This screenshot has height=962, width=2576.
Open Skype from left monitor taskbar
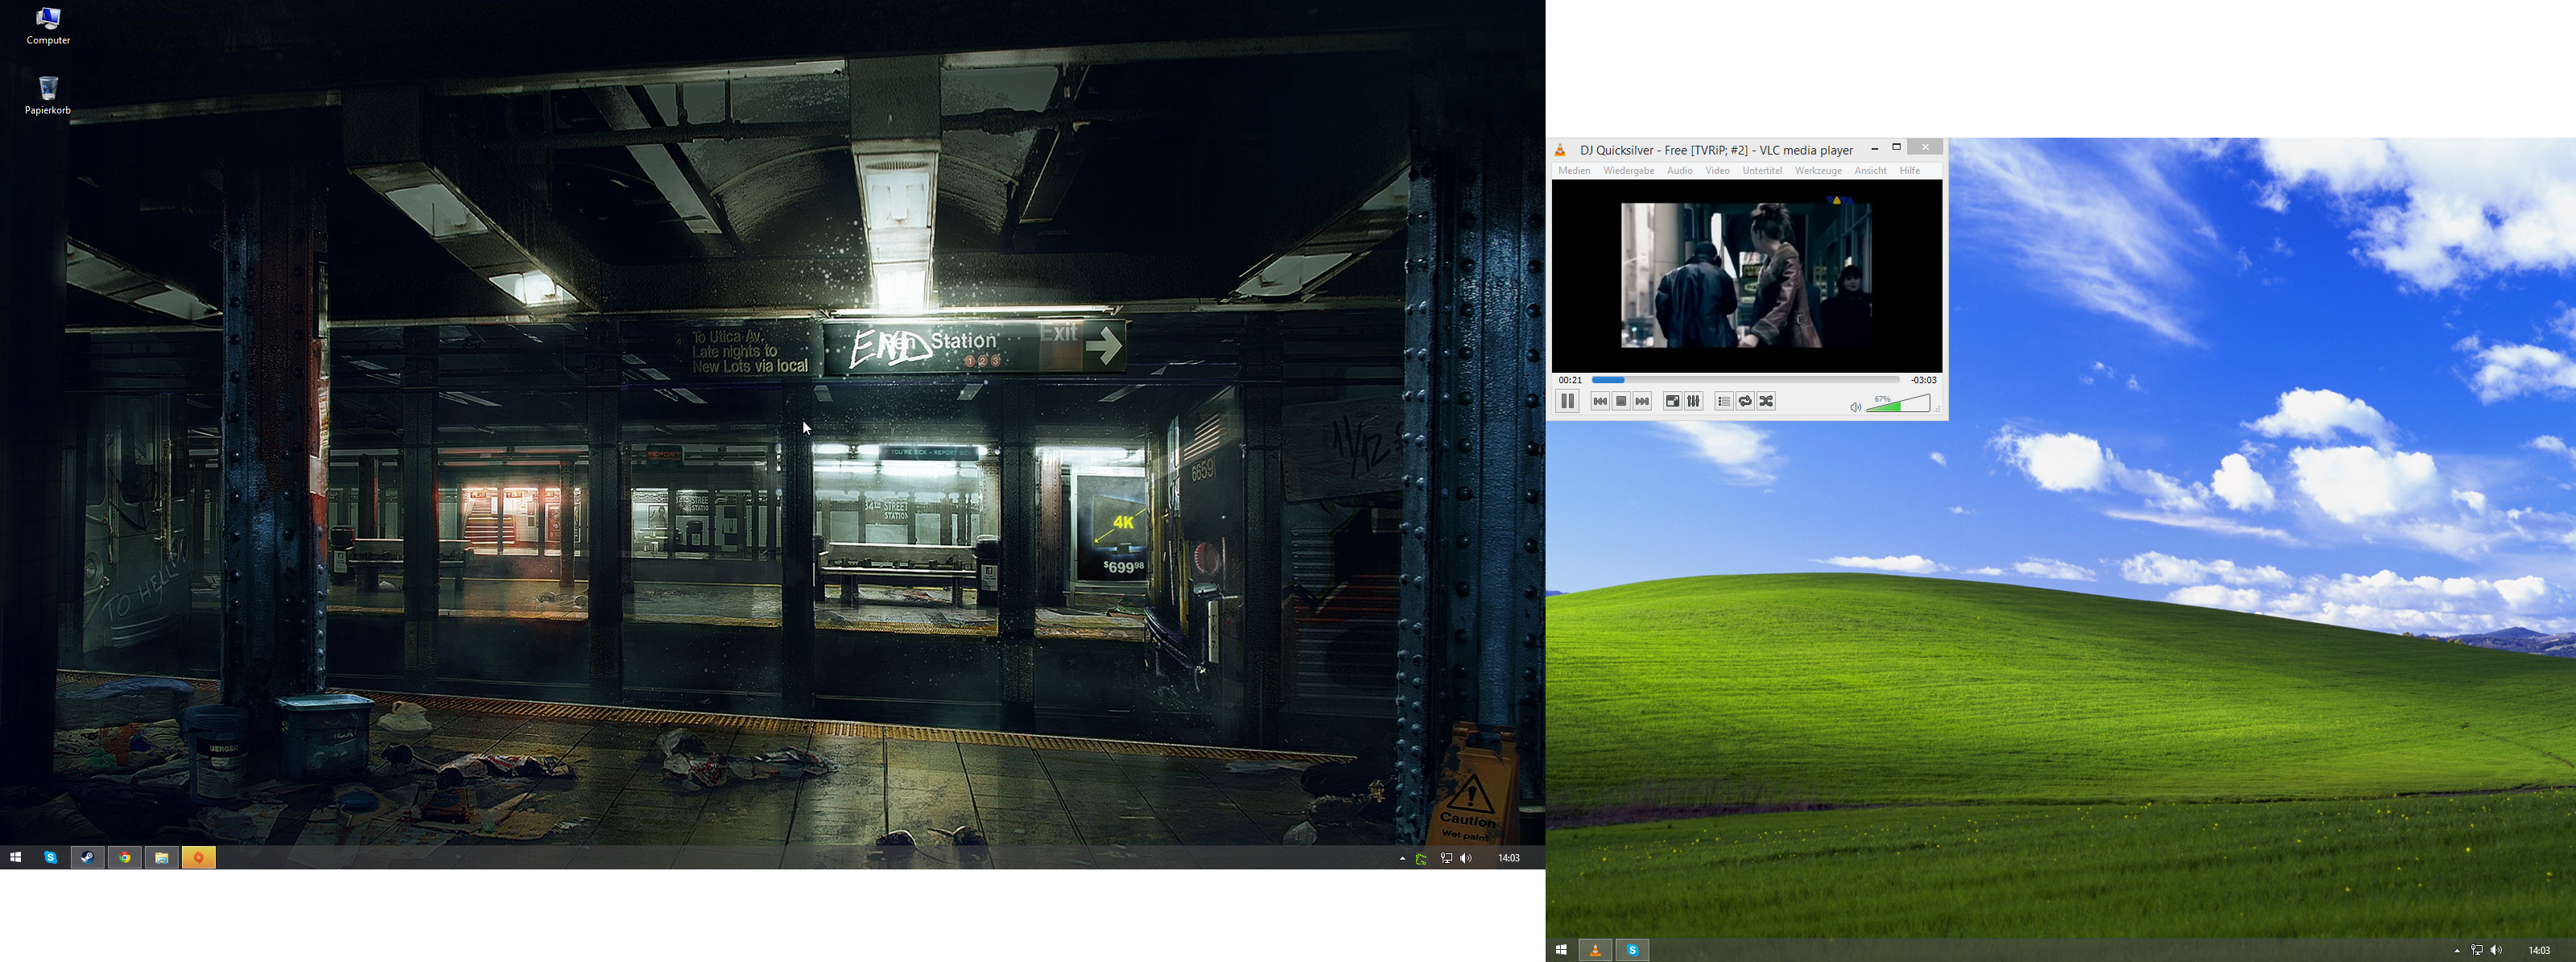click(51, 858)
